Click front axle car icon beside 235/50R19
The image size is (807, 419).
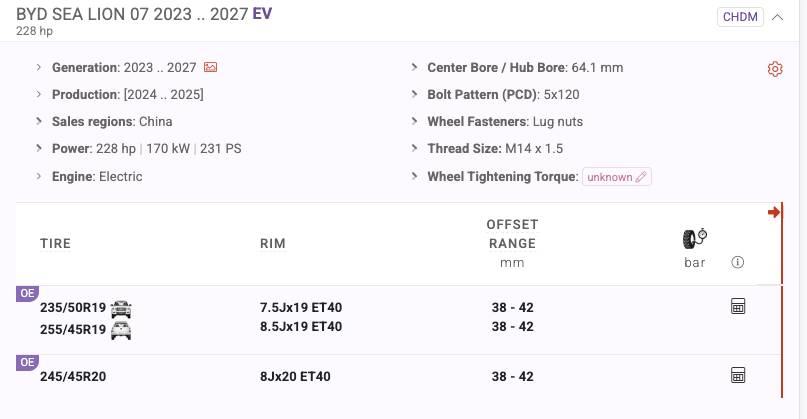122,308
